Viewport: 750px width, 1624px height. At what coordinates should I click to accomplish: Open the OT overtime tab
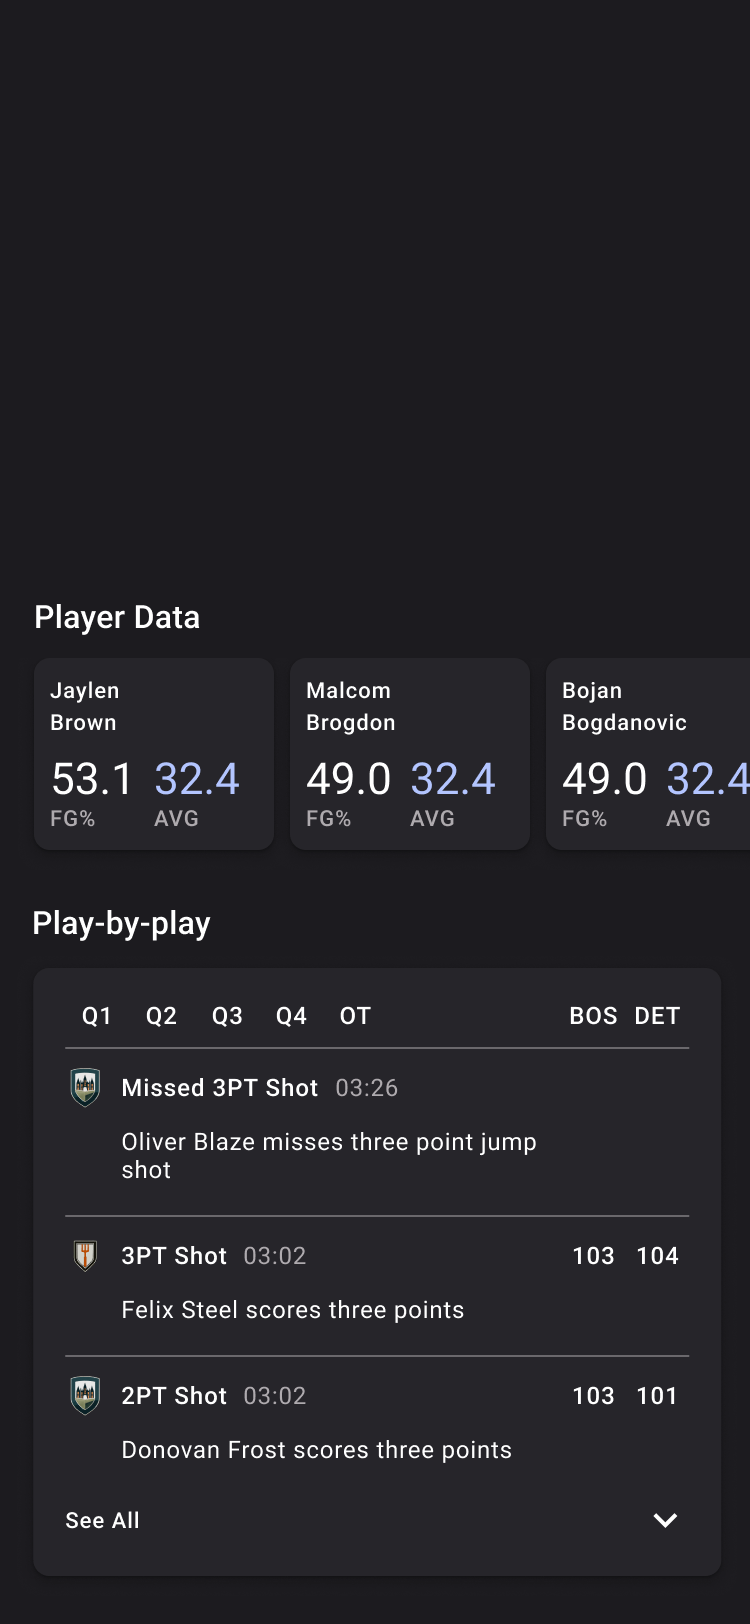355,1016
